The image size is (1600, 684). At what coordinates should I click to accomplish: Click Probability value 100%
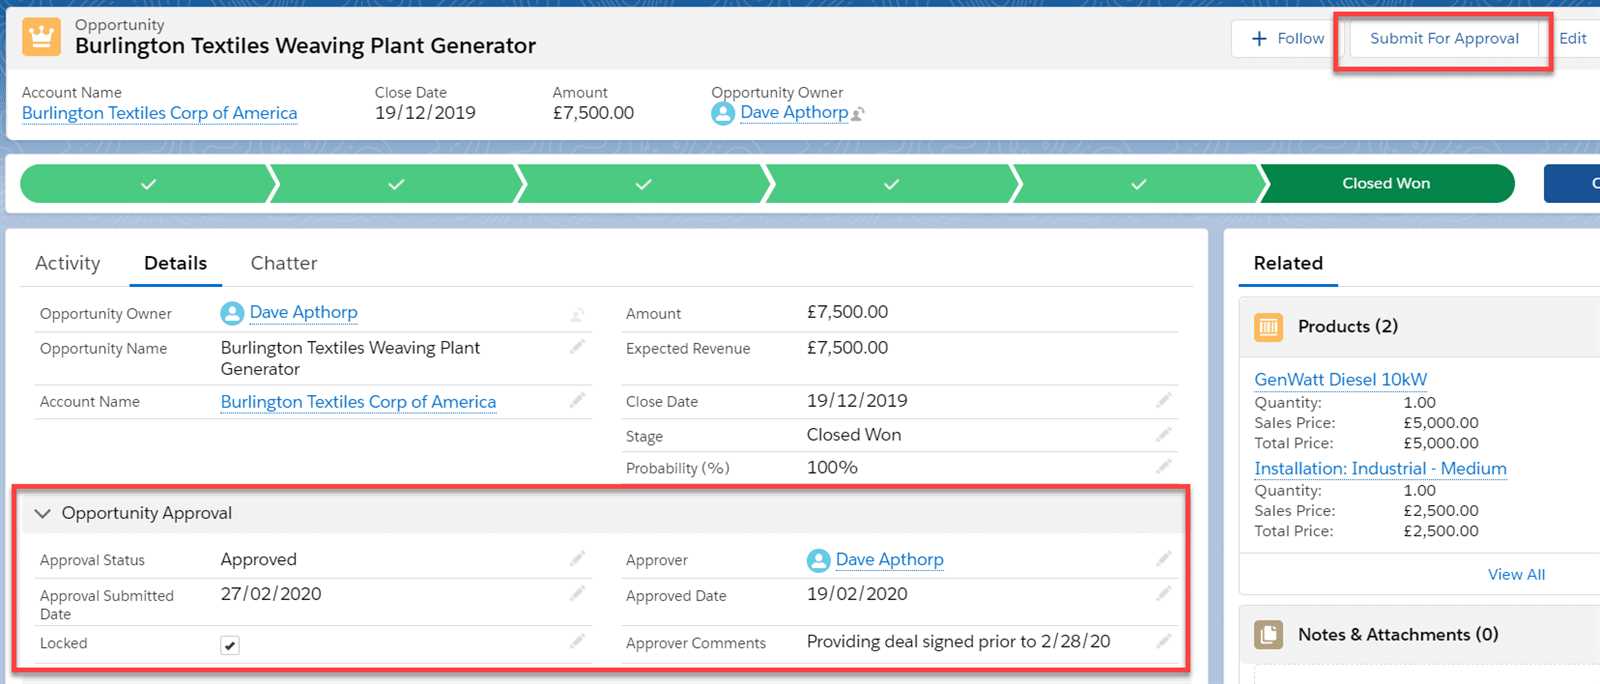pos(832,467)
